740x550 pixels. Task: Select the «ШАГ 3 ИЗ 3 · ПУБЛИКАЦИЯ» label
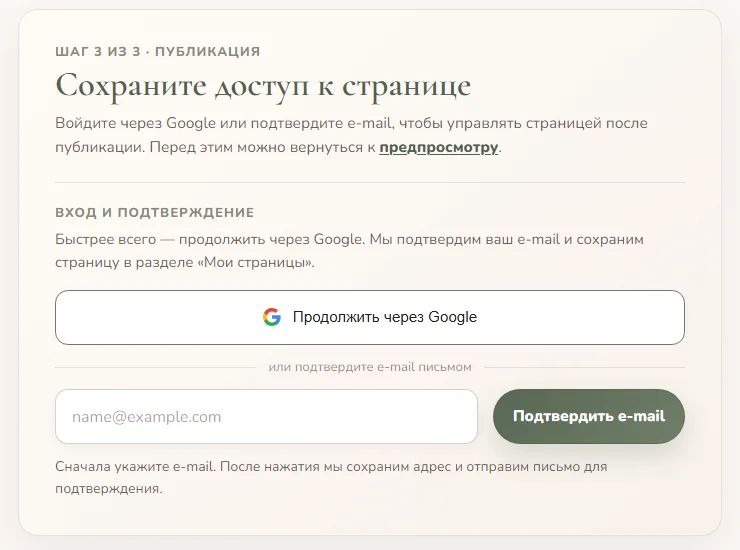click(x=158, y=51)
